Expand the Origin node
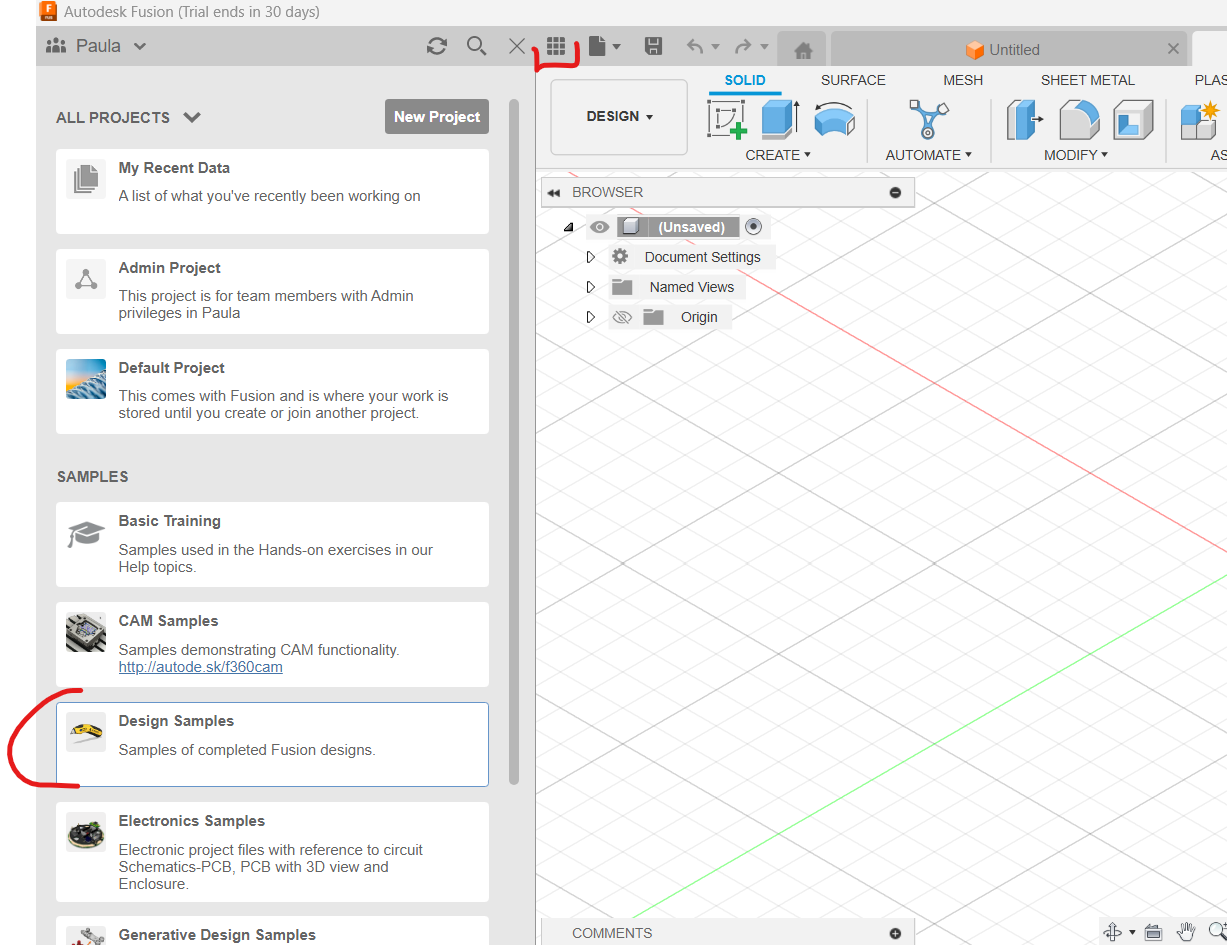 pos(590,317)
